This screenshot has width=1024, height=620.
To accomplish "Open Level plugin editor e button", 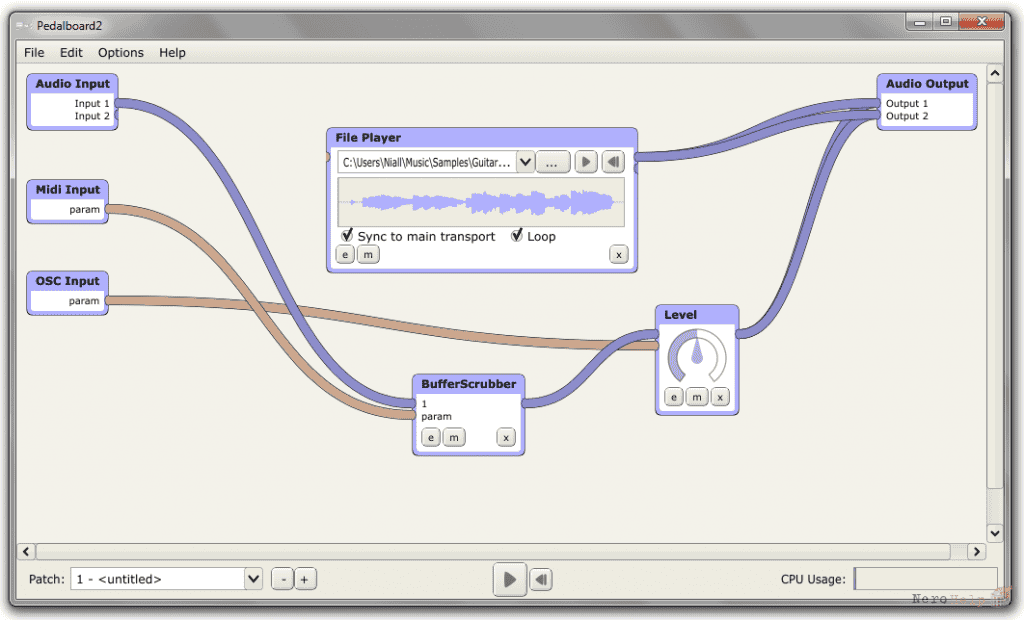I will click(x=674, y=397).
